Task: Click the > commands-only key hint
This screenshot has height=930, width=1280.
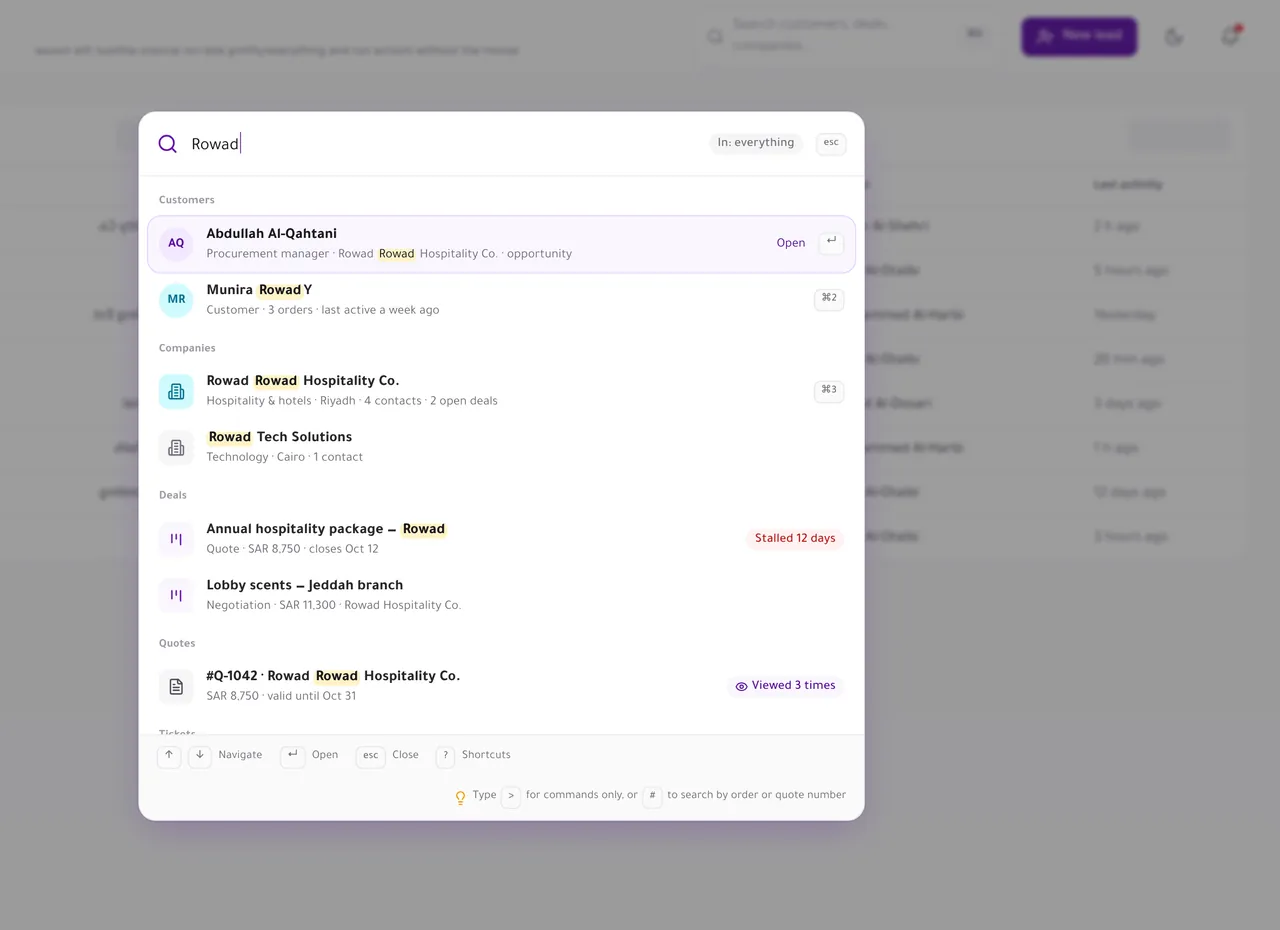Action: [511, 796]
